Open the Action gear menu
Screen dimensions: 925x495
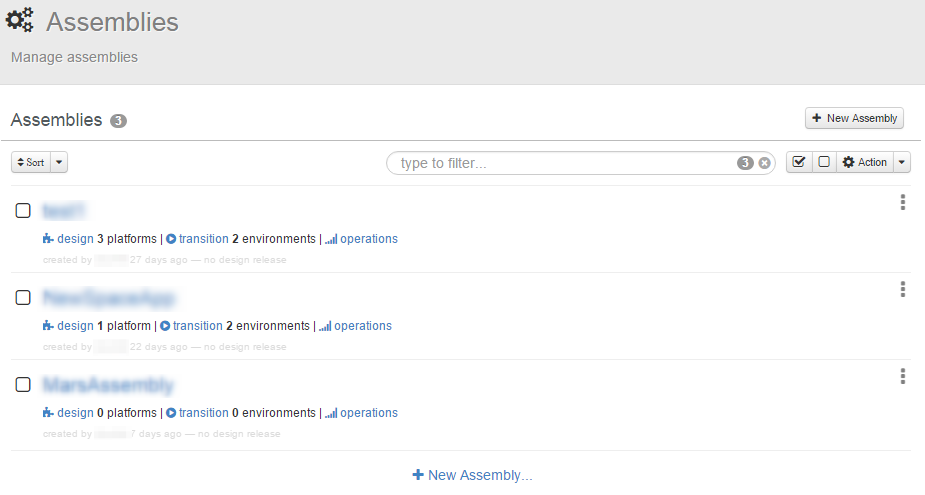(x=864, y=162)
